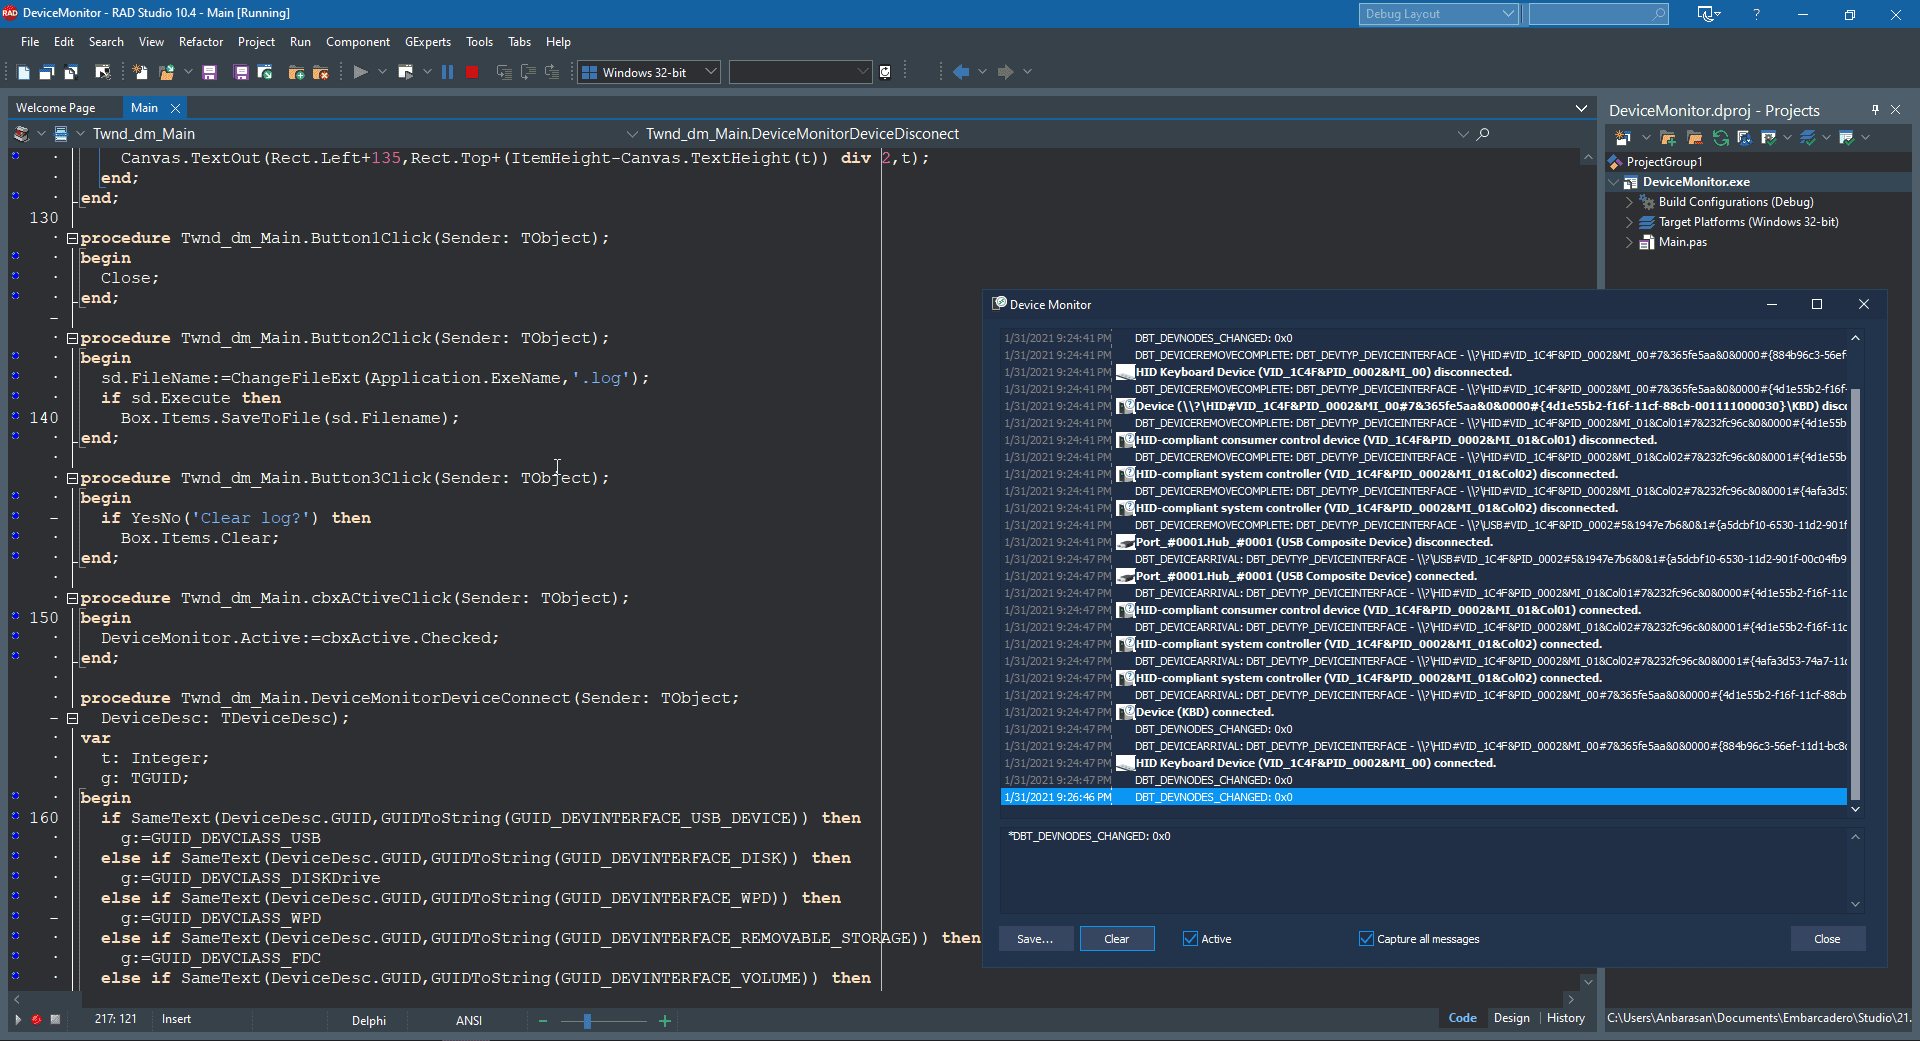Screen dimensions: 1920x1041
Task: Toggle the Active checkbox in Device Monitor
Action: tap(1190, 939)
